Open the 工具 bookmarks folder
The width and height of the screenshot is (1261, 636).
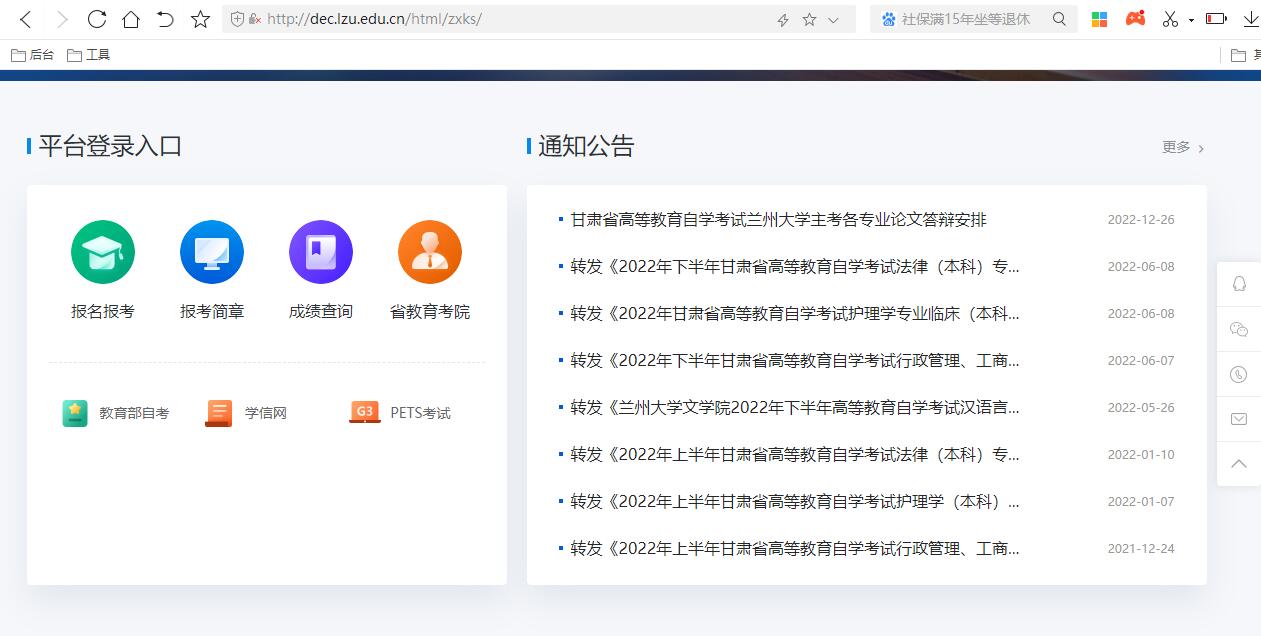point(88,55)
